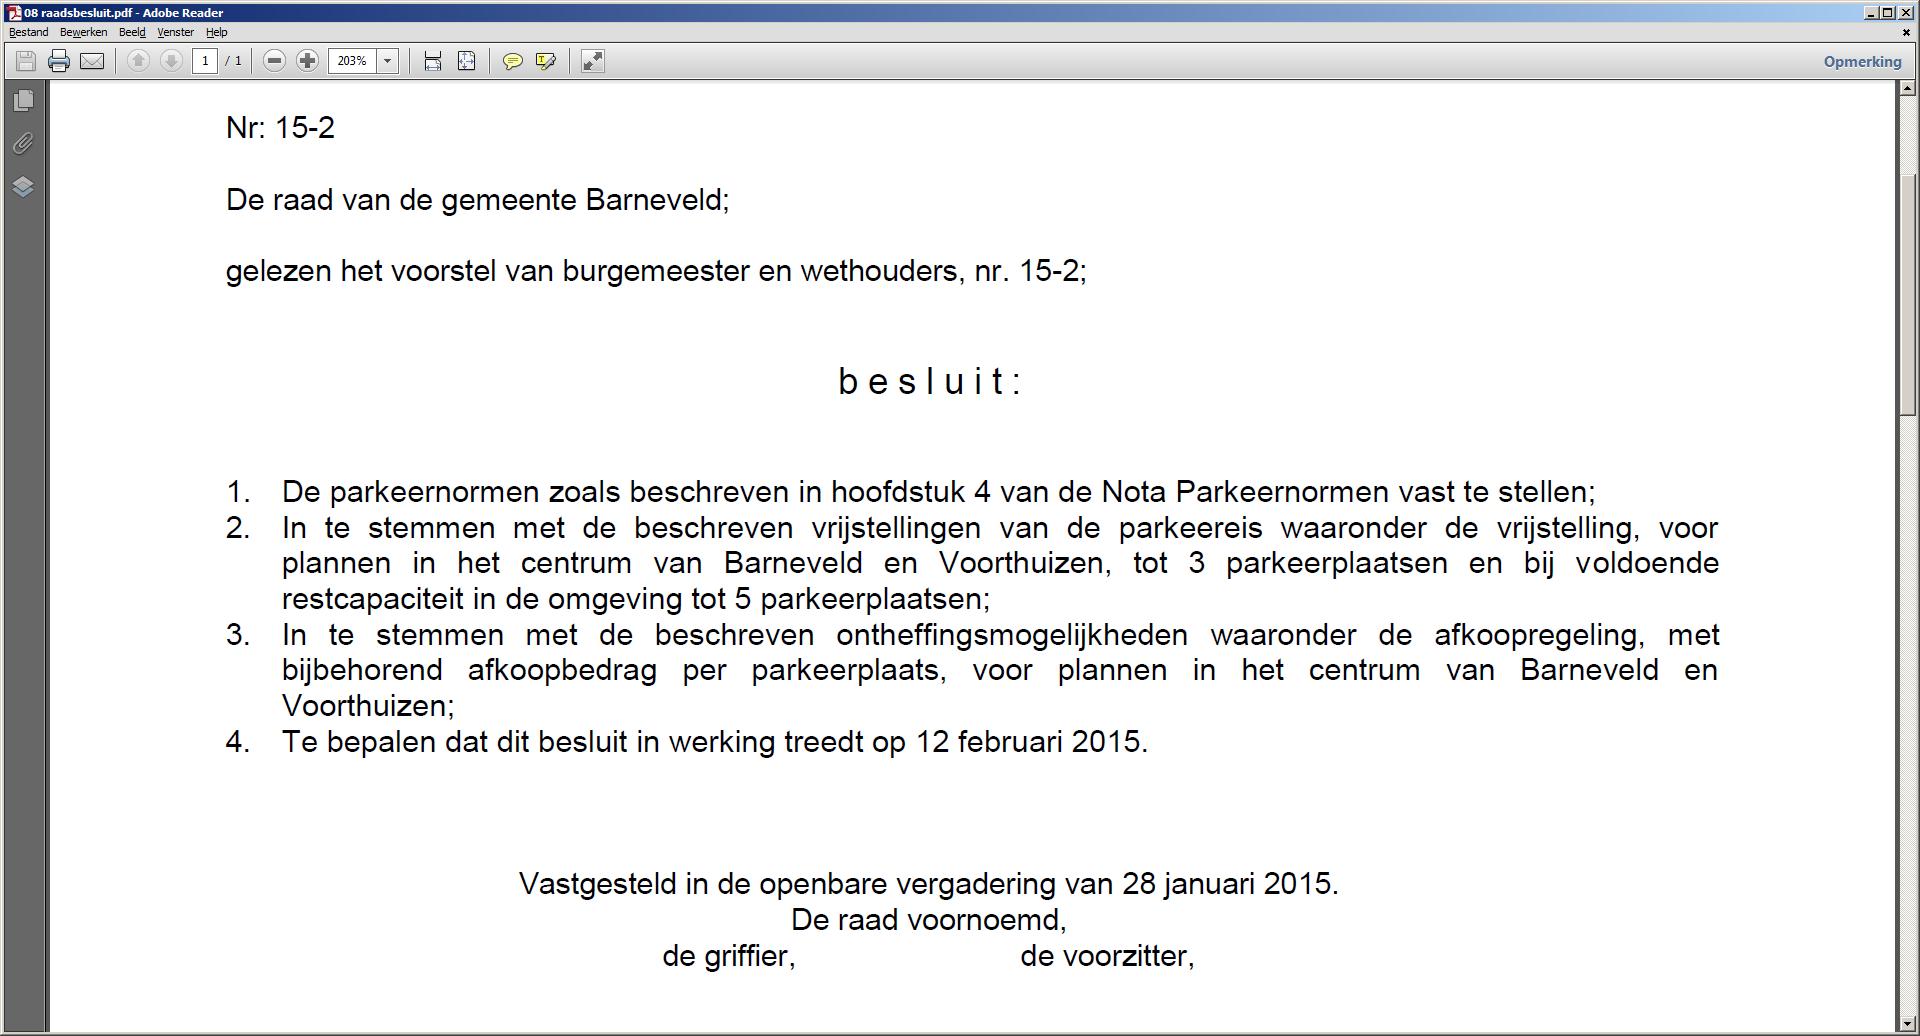
Task: Toggle the page thumbnails panel
Action: pyautogui.click(x=23, y=100)
